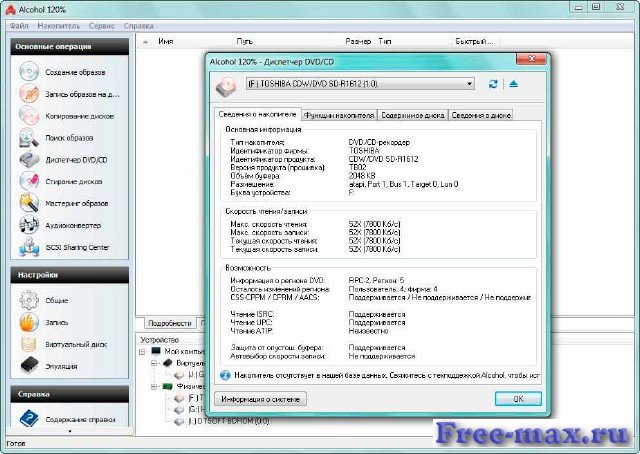Open the Виртуальный диск settings icon
Viewport: 640px width, 454px height.
29,344
